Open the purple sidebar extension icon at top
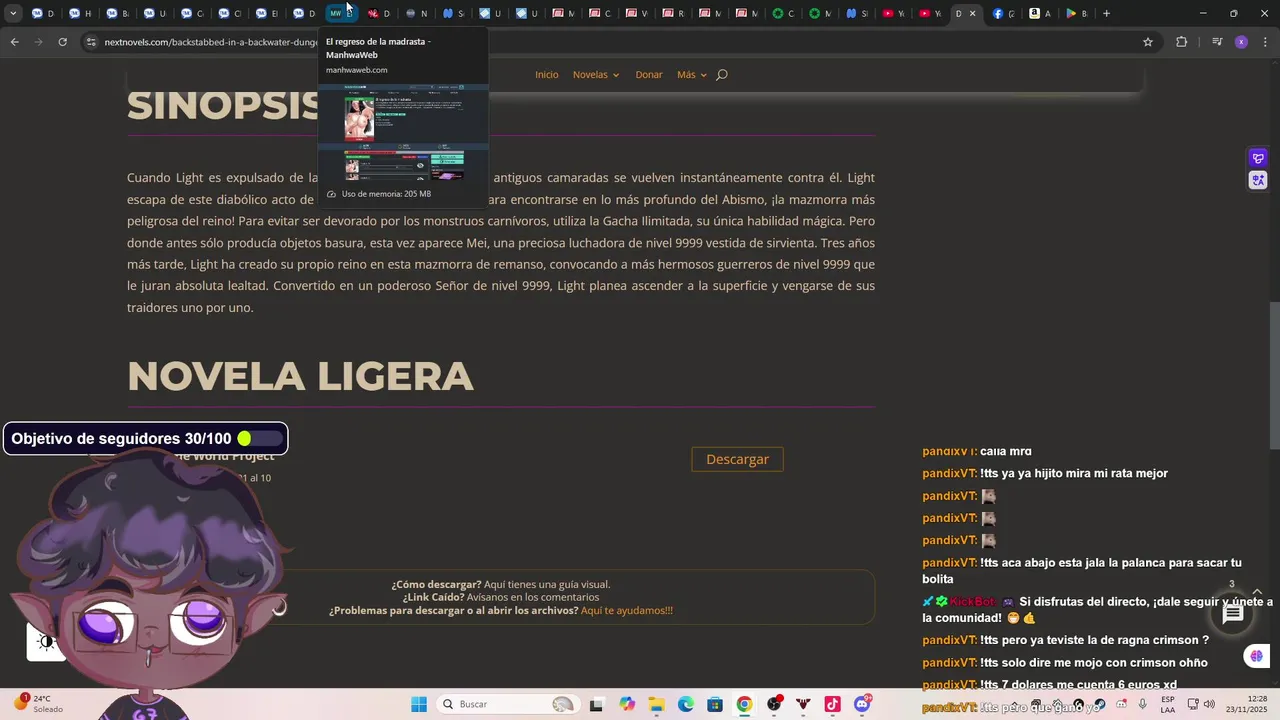This screenshot has height=720, width=1280. click(1258, 158)
